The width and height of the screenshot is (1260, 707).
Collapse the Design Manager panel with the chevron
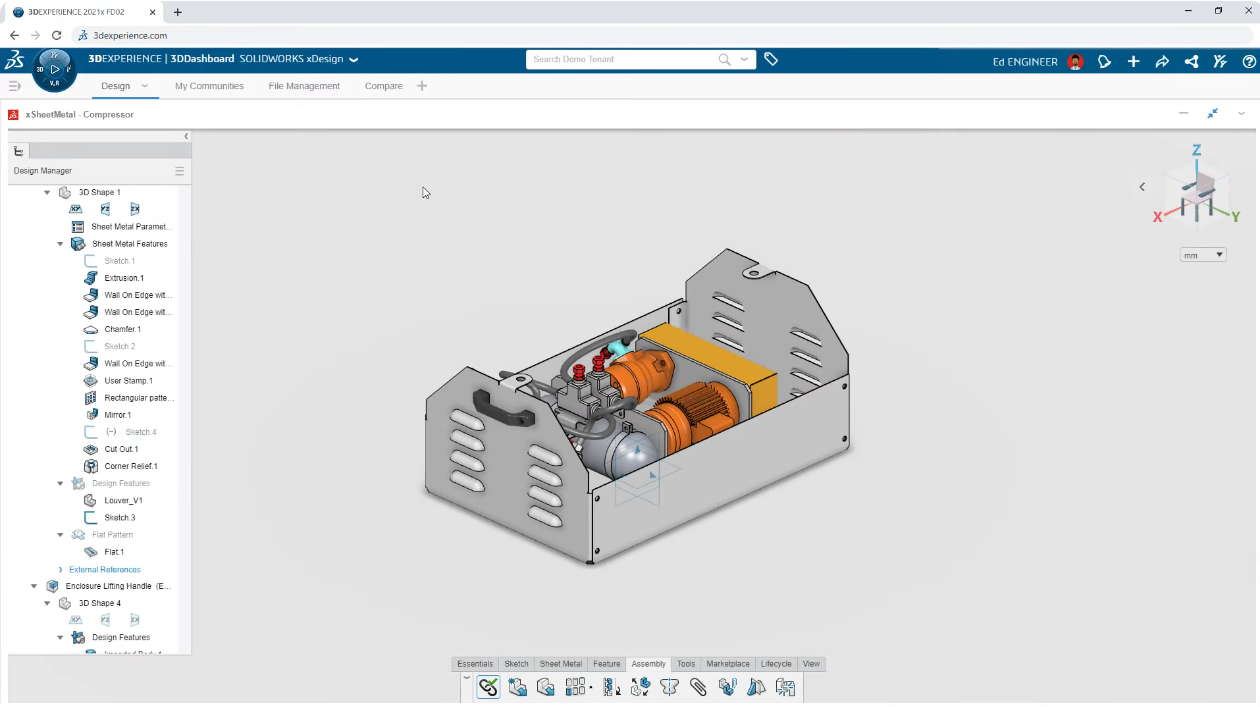186,136
